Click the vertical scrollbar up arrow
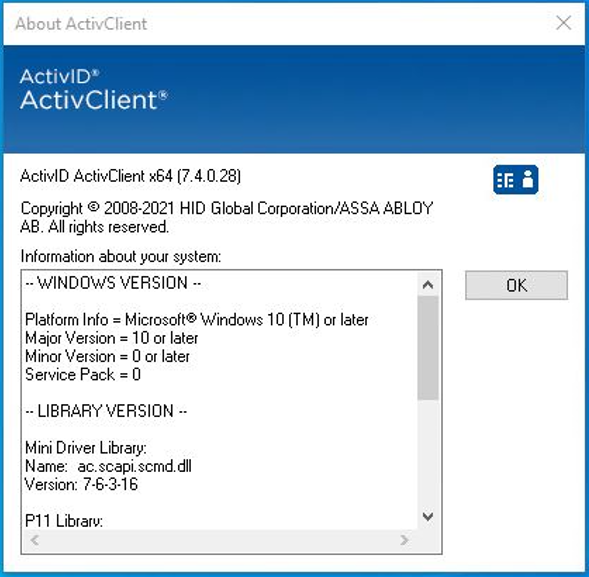This screenshot has height=577, width=589. click(428, 285)
